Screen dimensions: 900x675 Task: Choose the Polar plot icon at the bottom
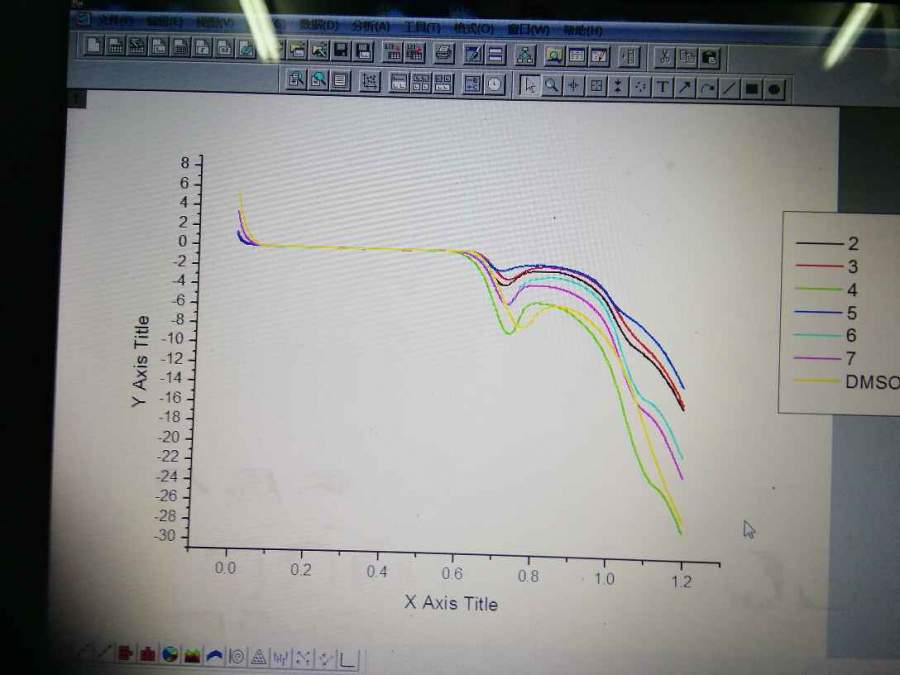[236, 656]
